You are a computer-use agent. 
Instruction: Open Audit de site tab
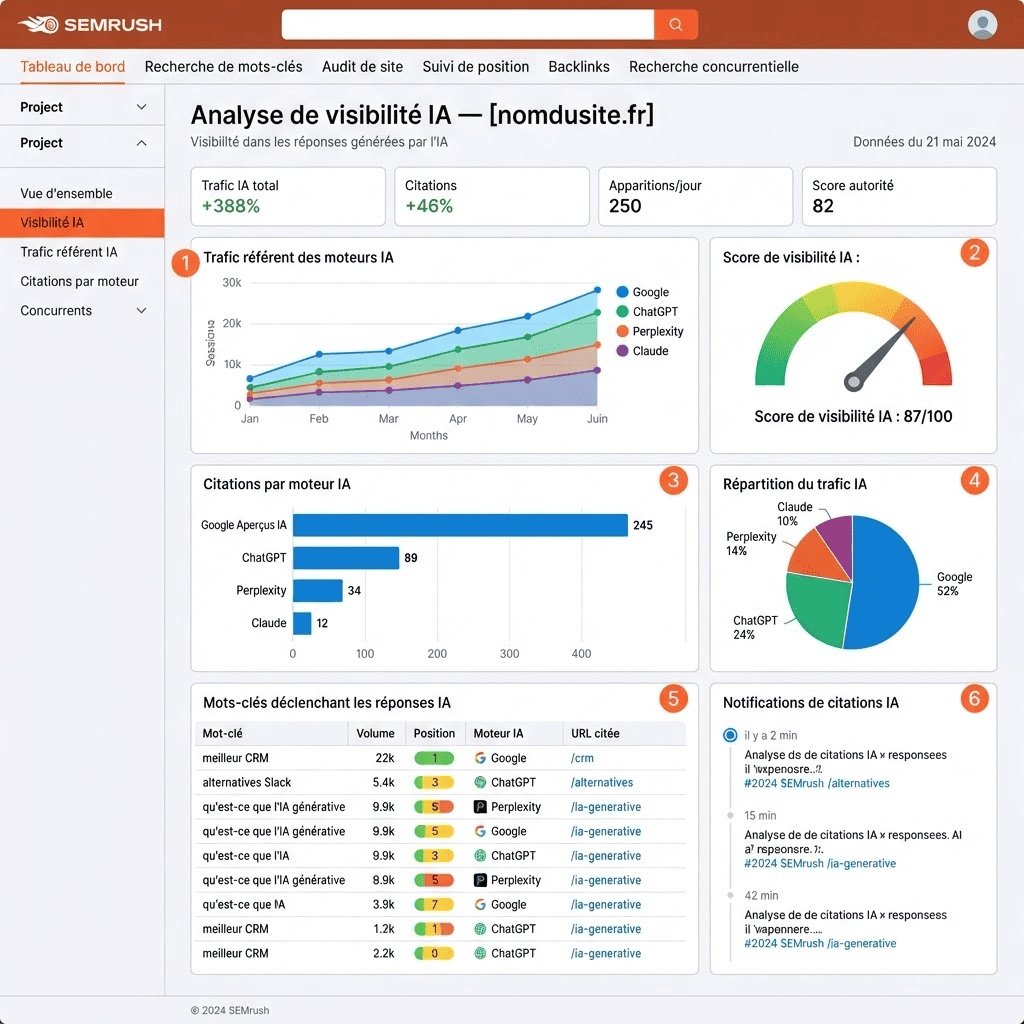[x=362, y=67]
